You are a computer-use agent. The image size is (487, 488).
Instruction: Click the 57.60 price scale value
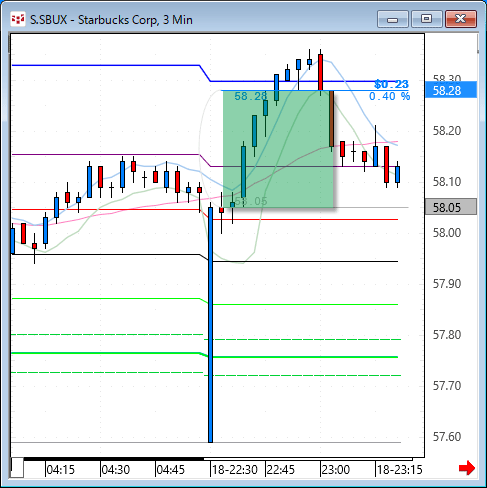(x=447, y=437)
